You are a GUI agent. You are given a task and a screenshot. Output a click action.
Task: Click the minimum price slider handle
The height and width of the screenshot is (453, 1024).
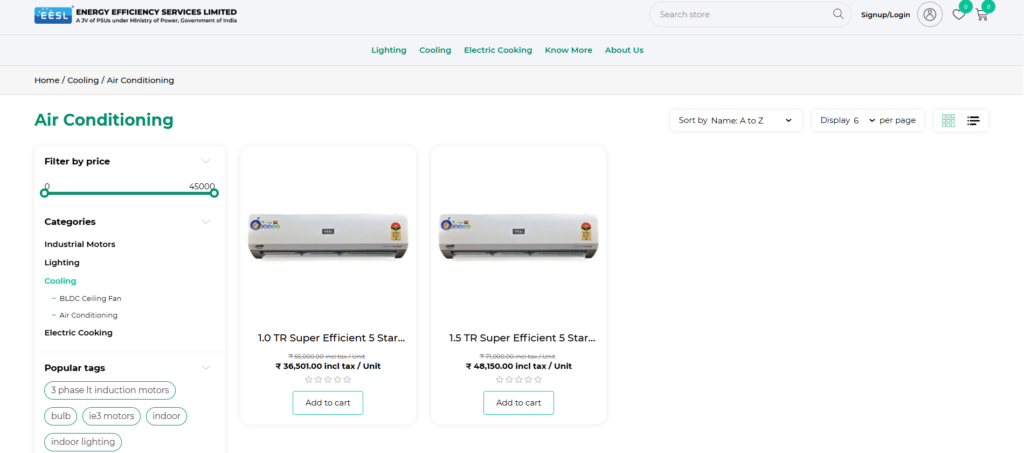pos(44,193)
